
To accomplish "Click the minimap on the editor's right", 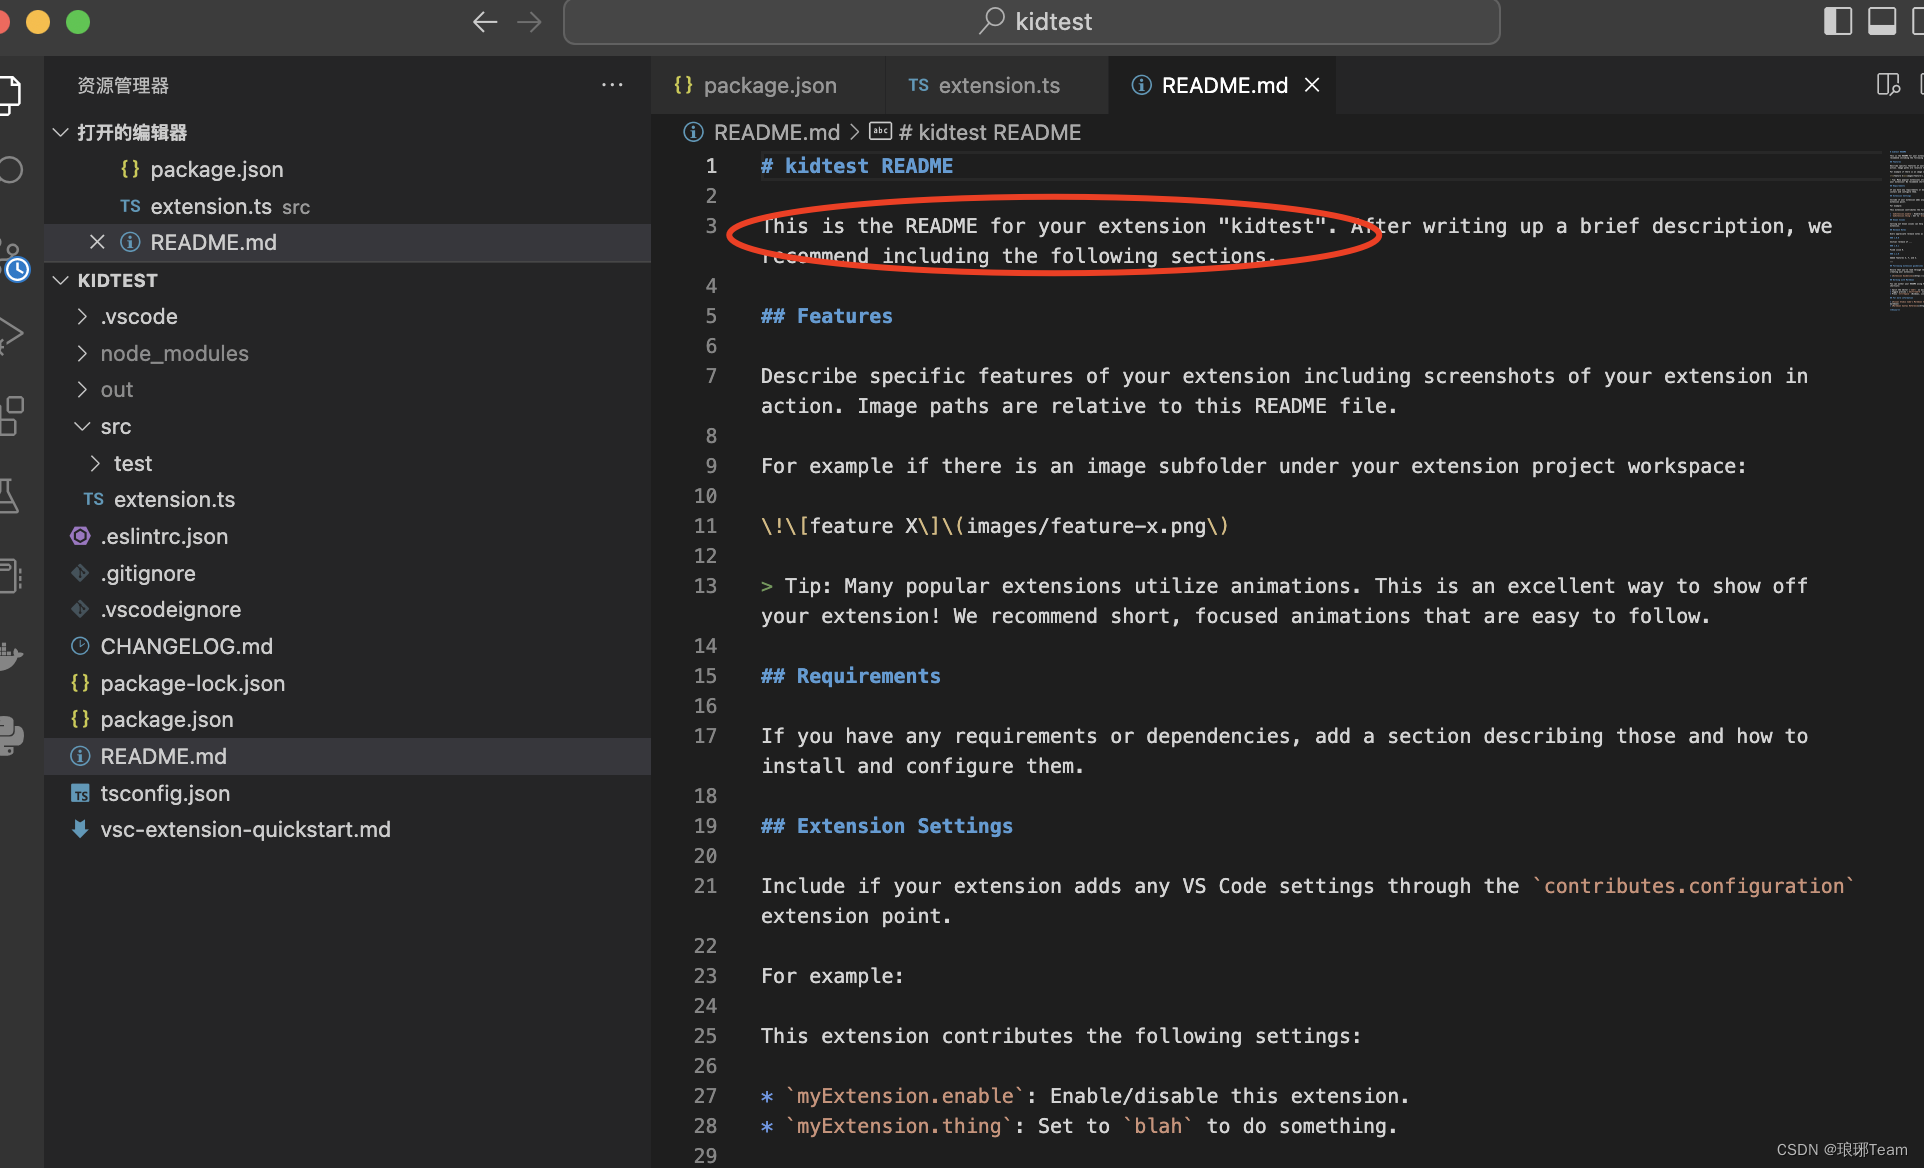I will coord(1905,230).
